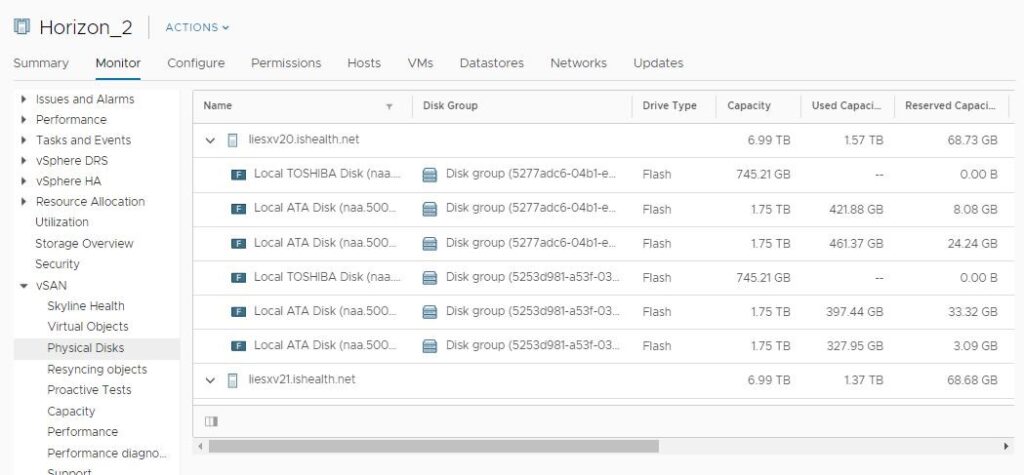Image resolution: width=1024 pixels, height=475 pixels.
Task: Click flash icon of ATA disk with 421.88 GB used
Action: [x=238, y=209]
